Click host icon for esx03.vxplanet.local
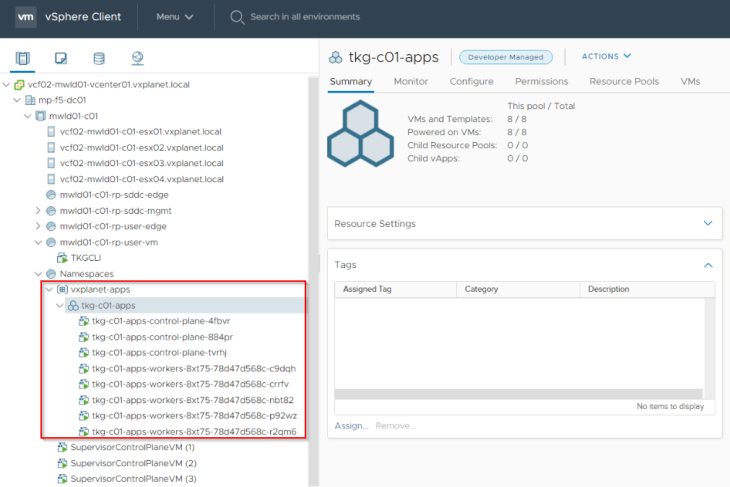 (51, 163)
